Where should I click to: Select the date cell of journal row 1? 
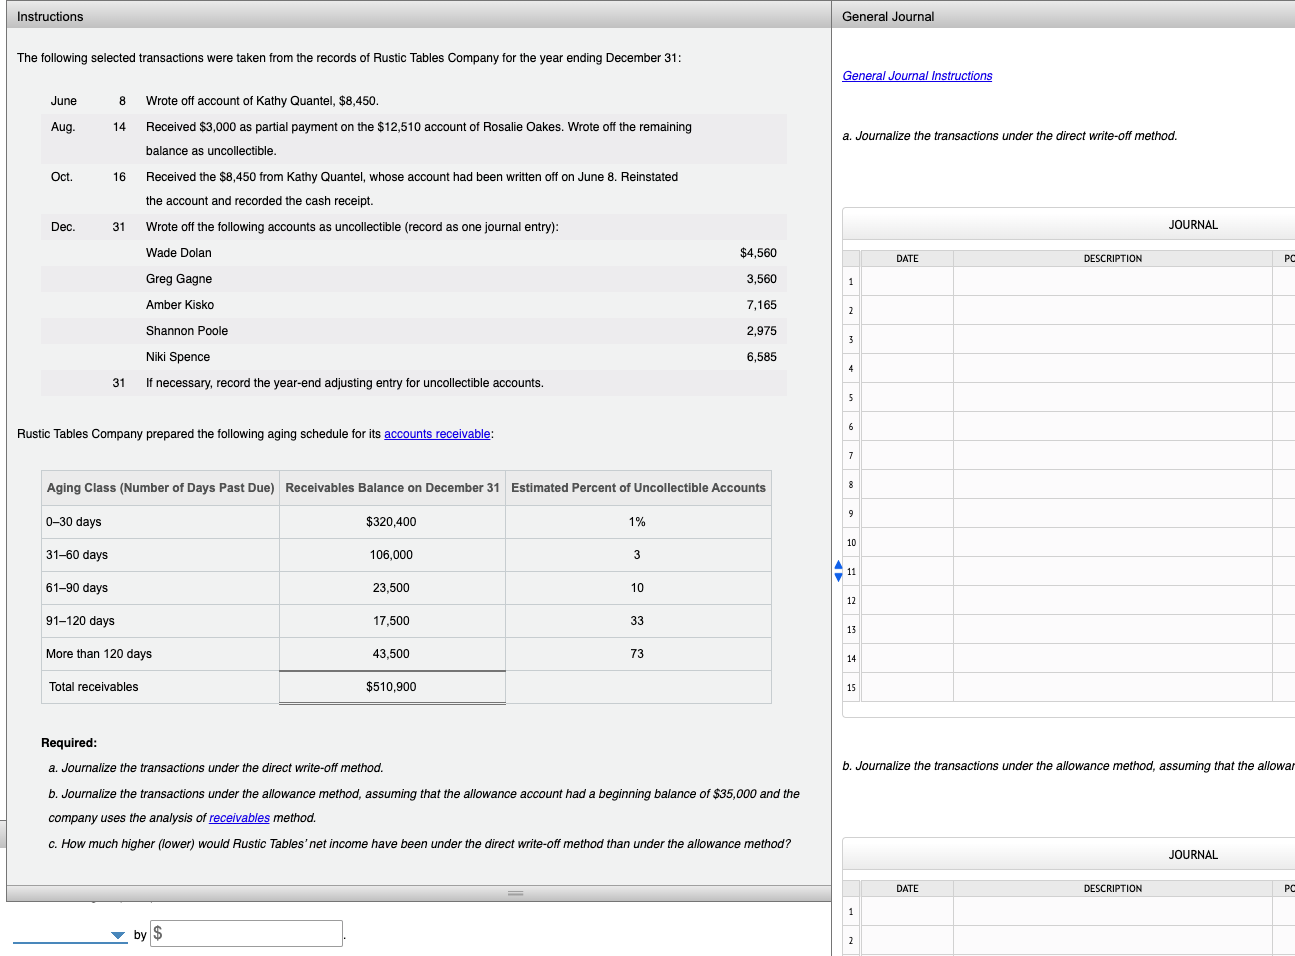point(907,281)
